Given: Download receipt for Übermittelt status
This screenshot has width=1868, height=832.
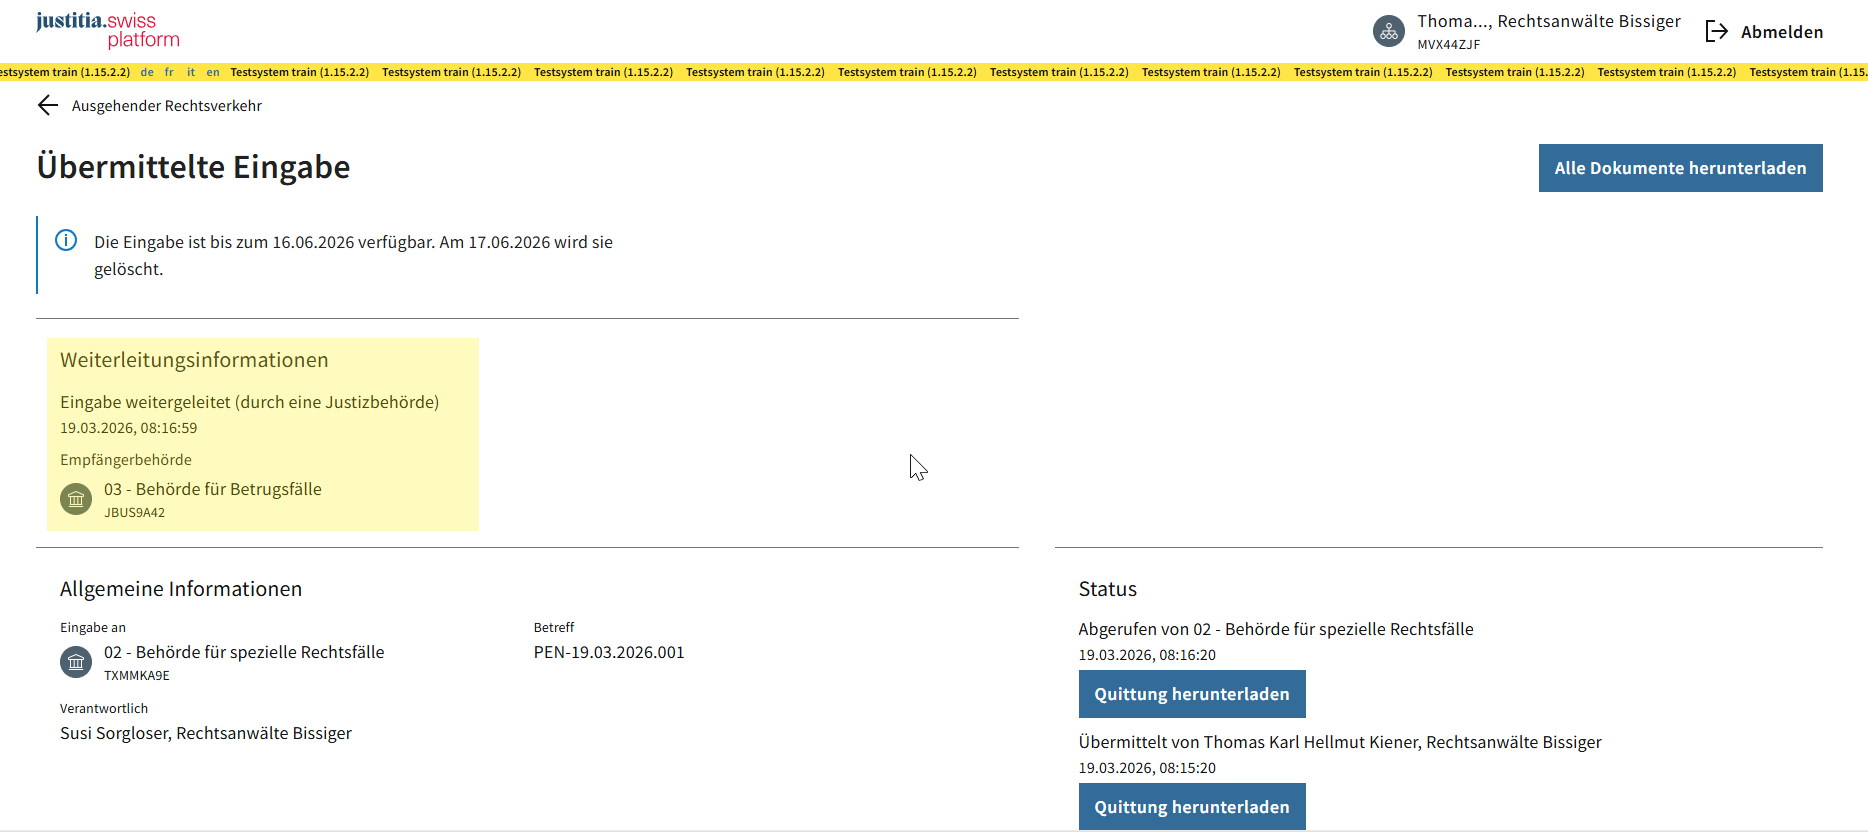Looking at the screenshot, I should pyautogui.click(x=1191, y=806).
